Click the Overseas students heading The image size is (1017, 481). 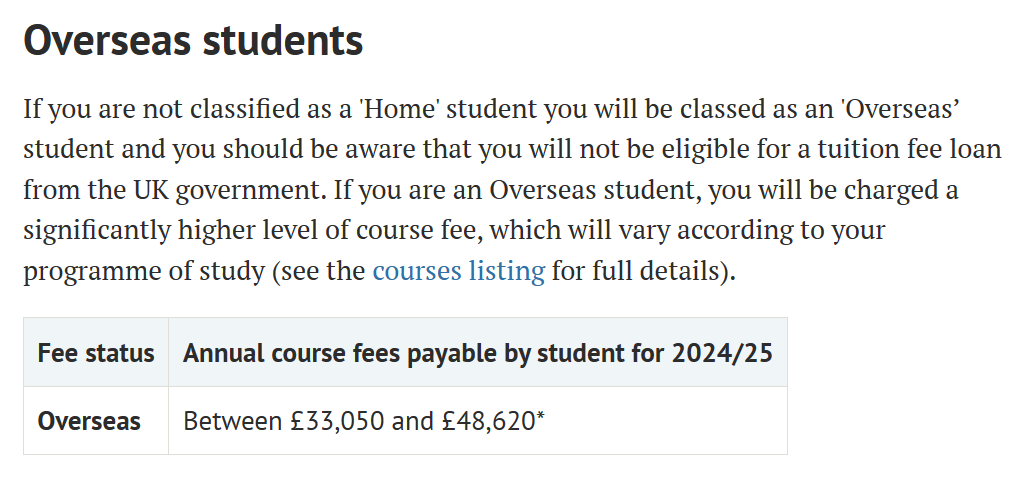click(193, 40)
